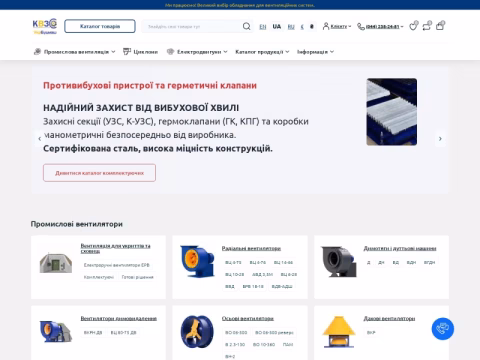Click the KVZ company logo
Screen dimensions: 480x360
[45, 26]
